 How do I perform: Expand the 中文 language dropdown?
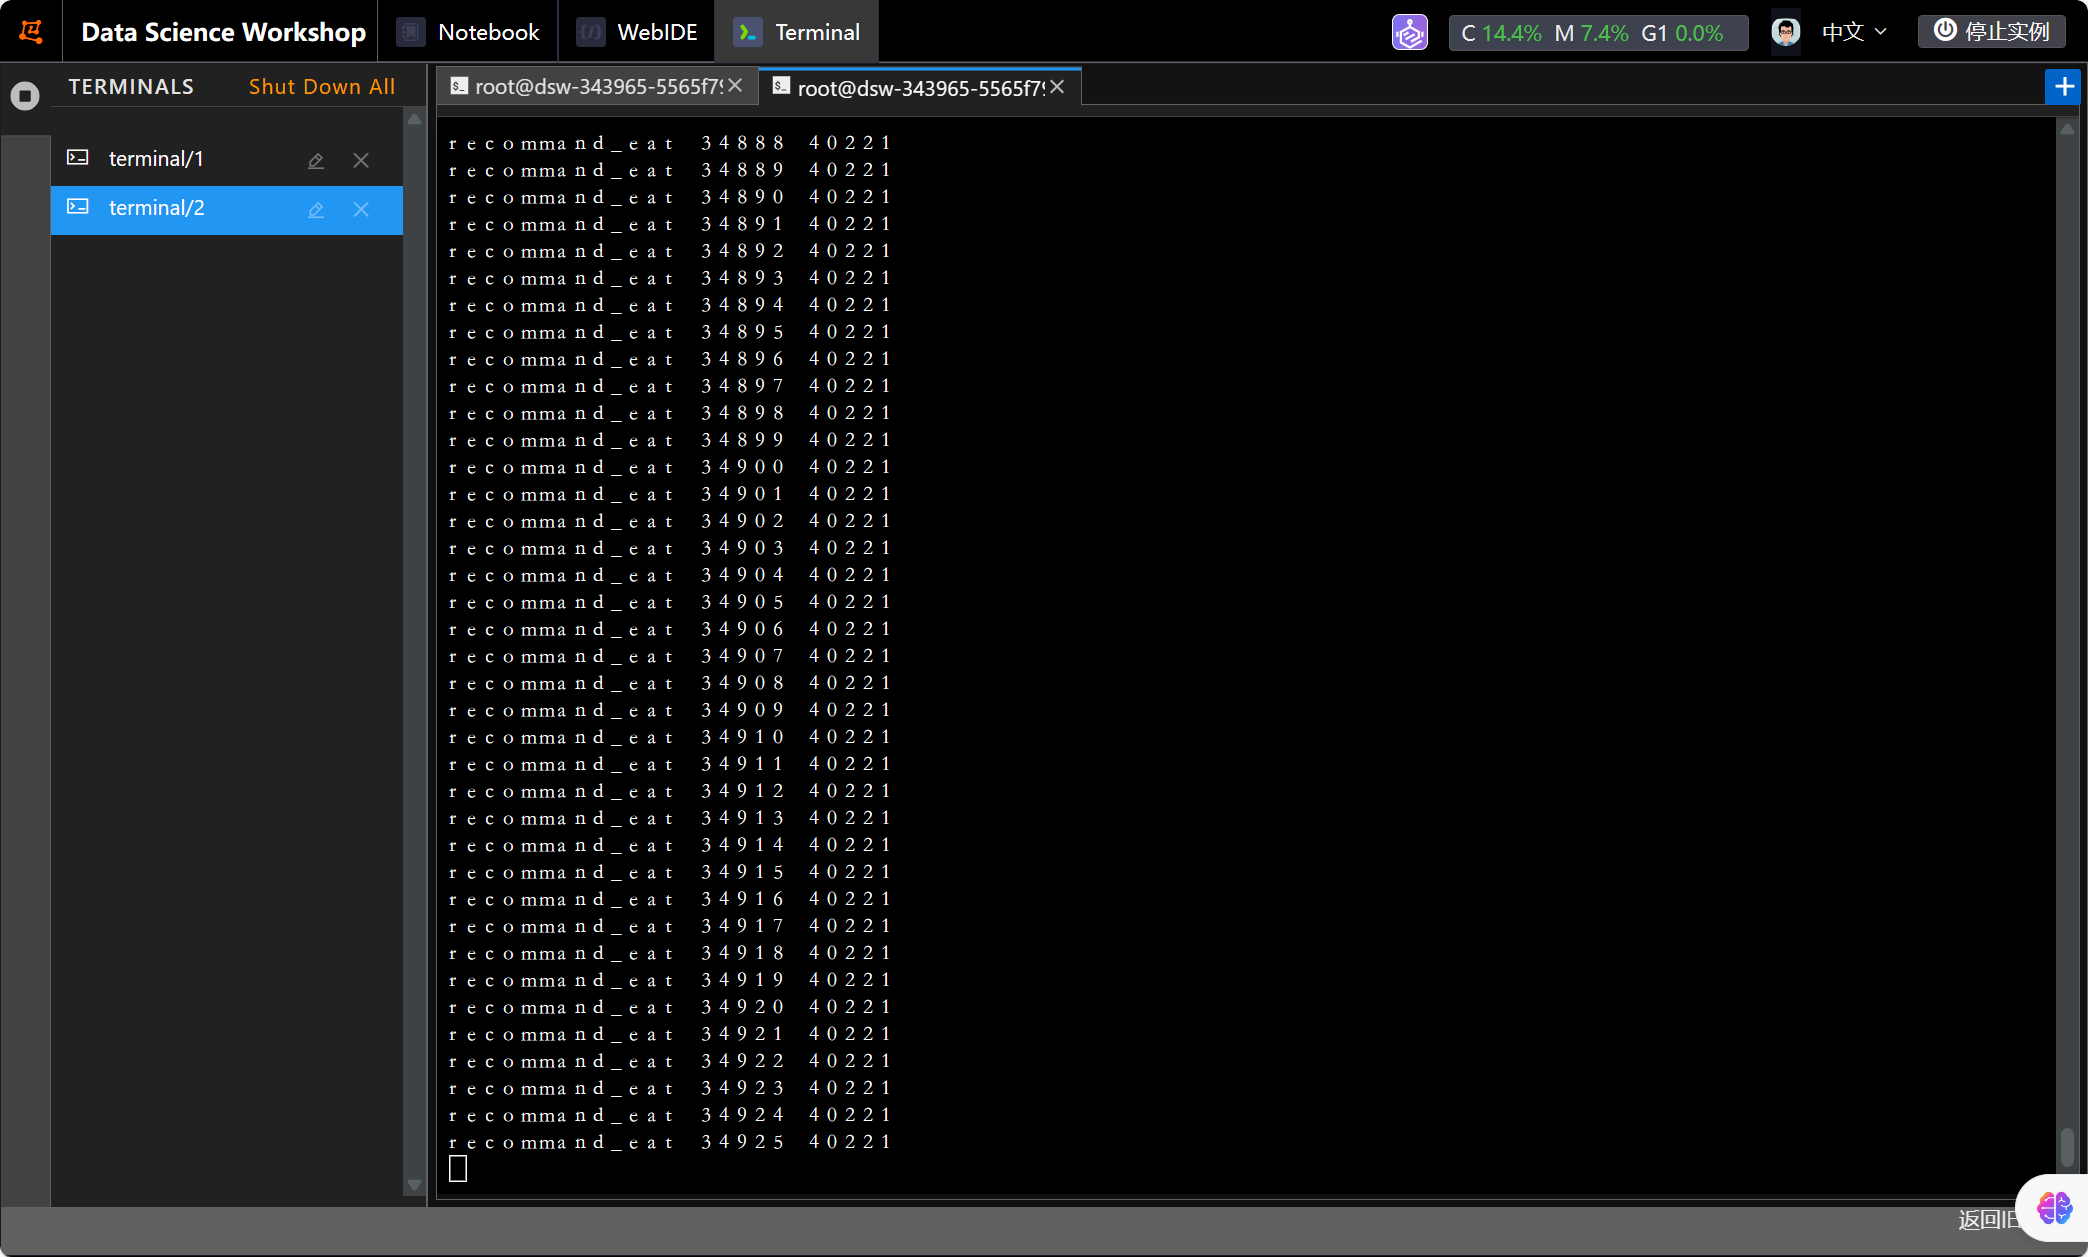point(1854,32)
